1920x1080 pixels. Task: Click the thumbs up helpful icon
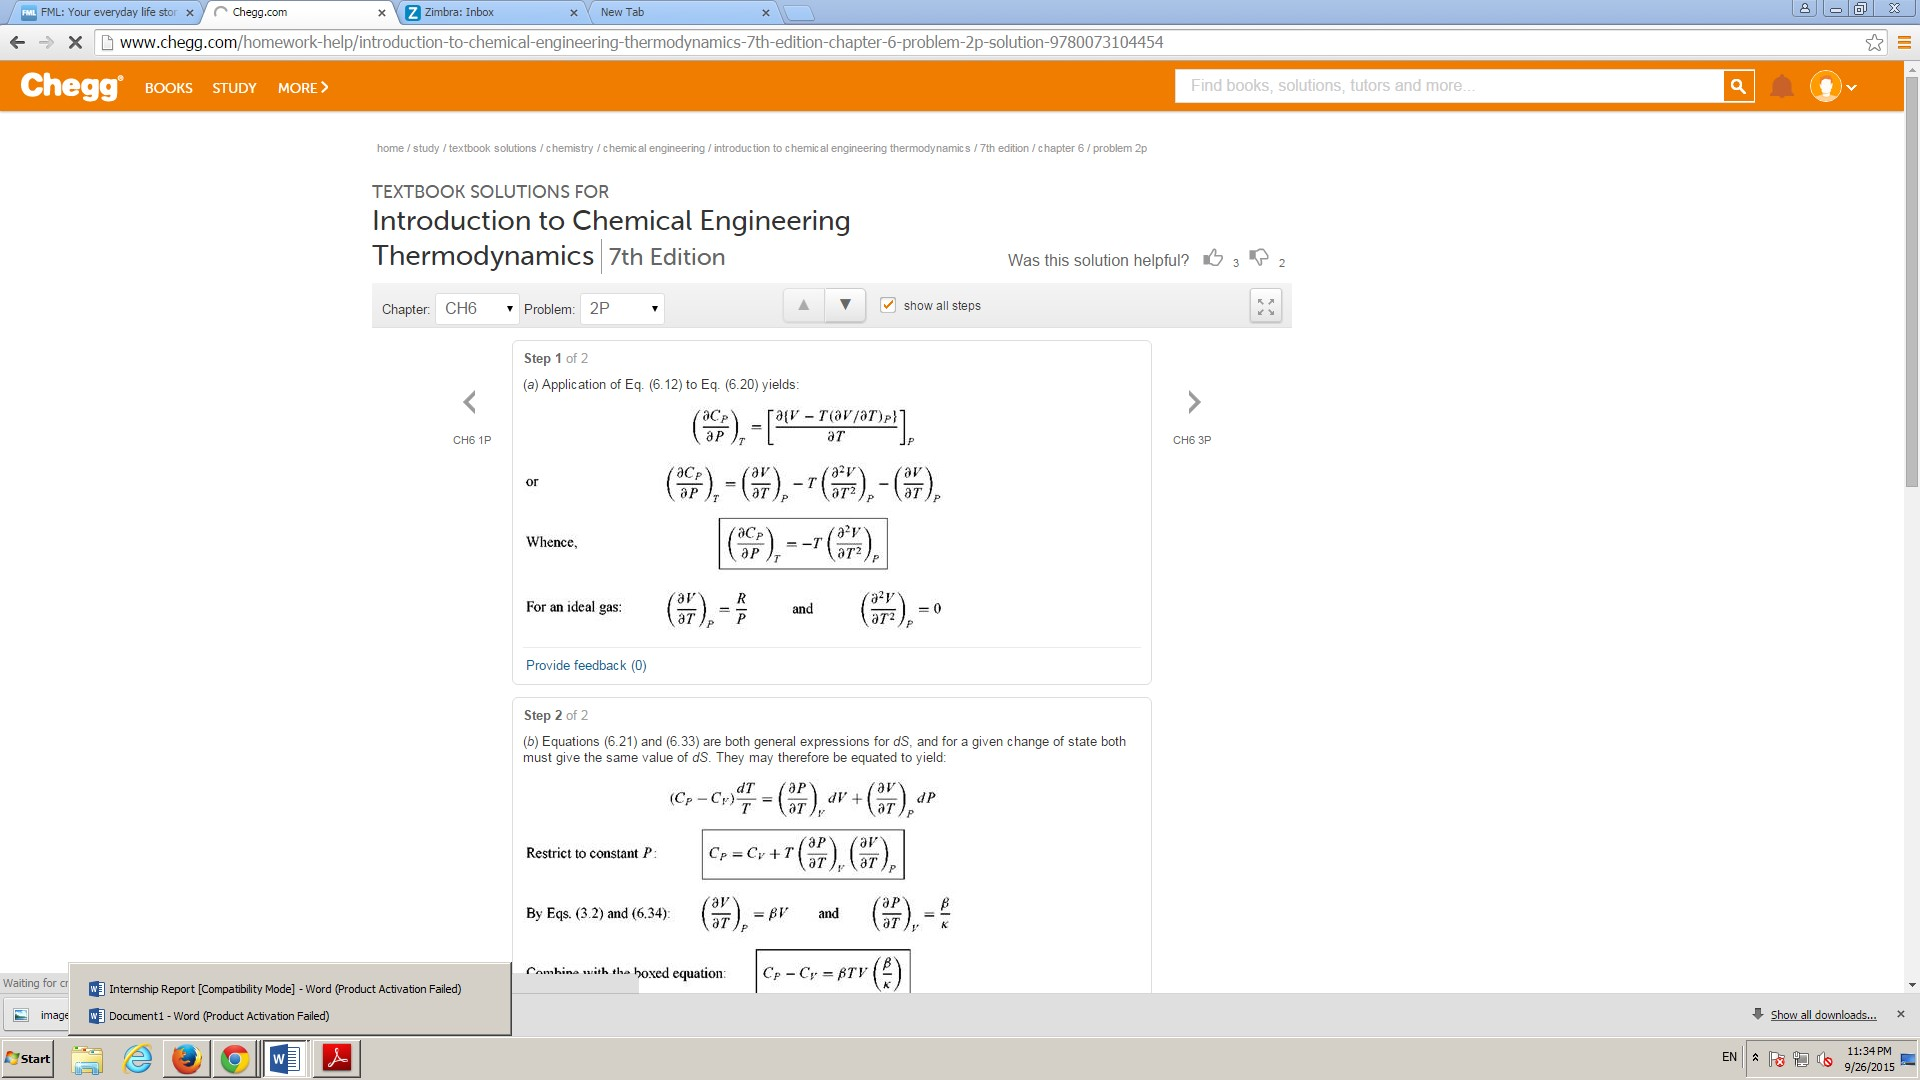pyautogui.click(x=1213, y=258)
